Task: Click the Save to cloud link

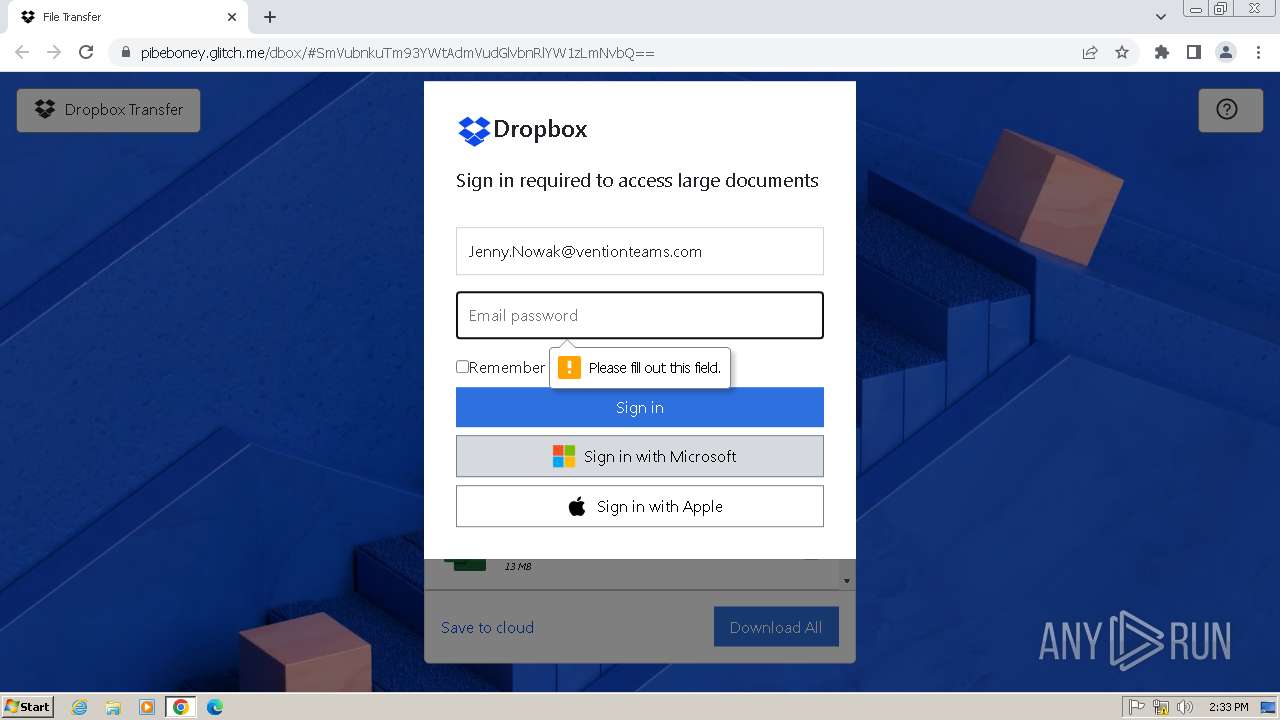Action: 487,627
